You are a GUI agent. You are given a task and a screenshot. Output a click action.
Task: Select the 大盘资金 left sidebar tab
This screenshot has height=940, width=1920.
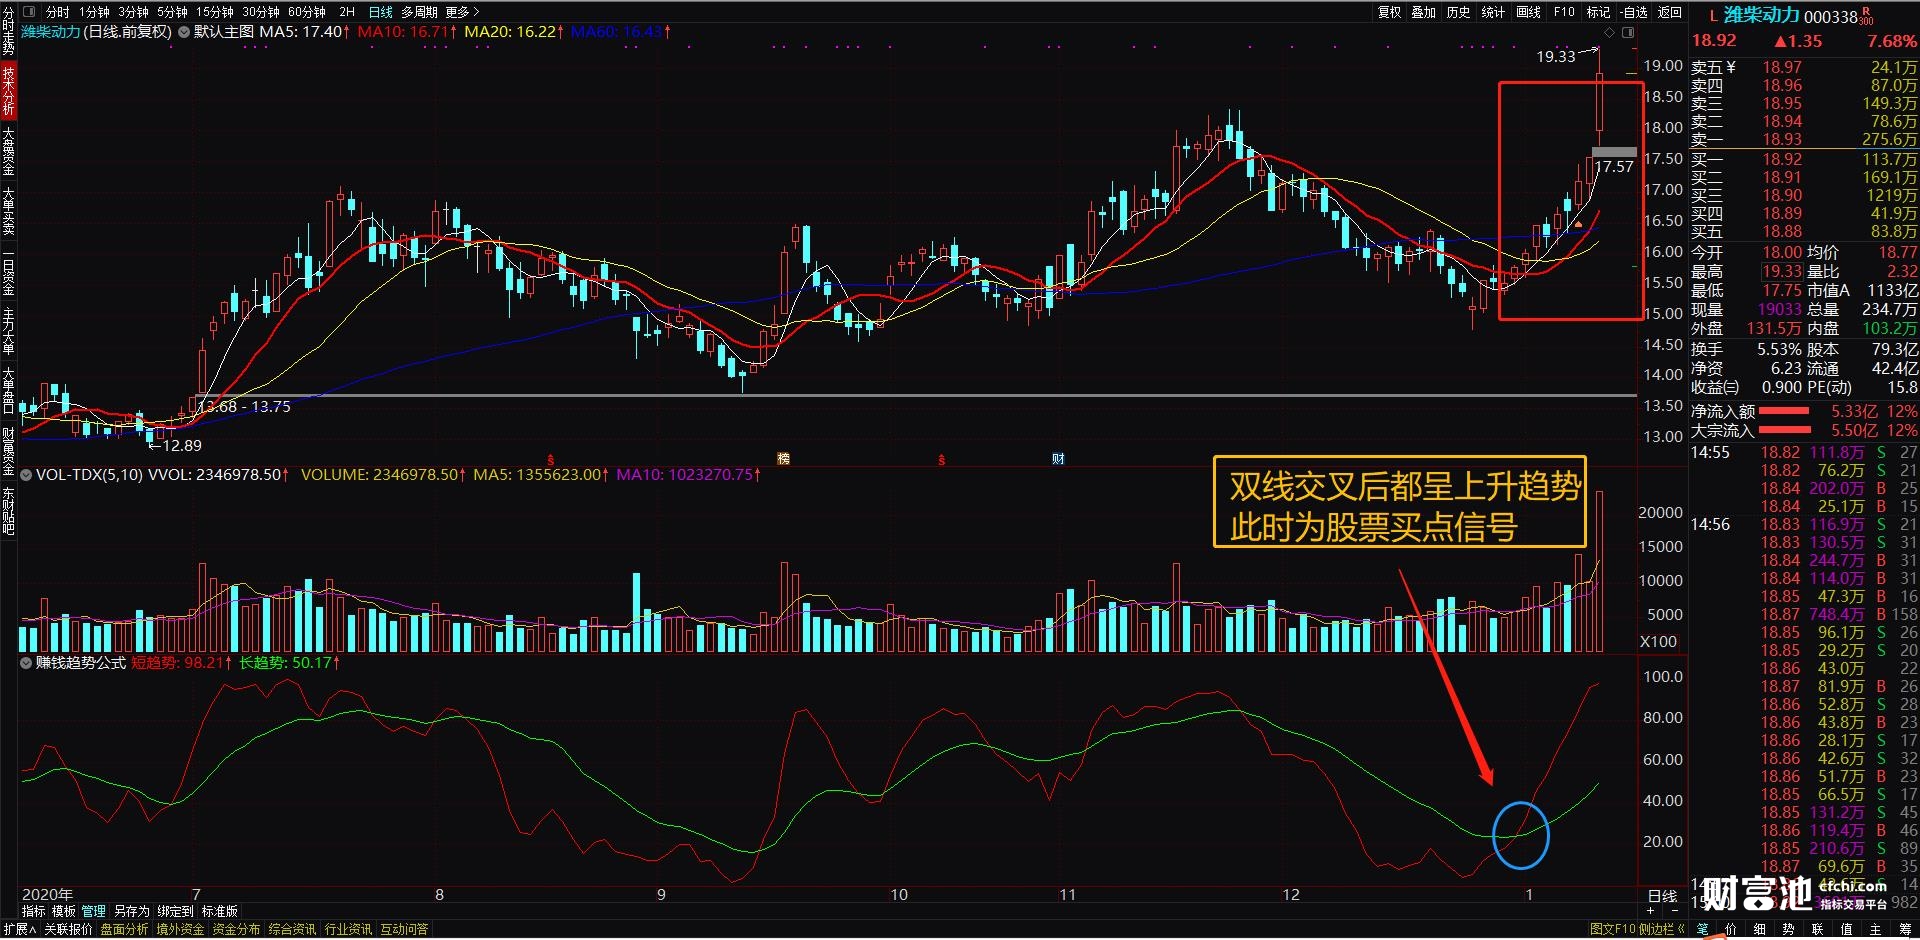pyautogui.click(x=8, y=151)
